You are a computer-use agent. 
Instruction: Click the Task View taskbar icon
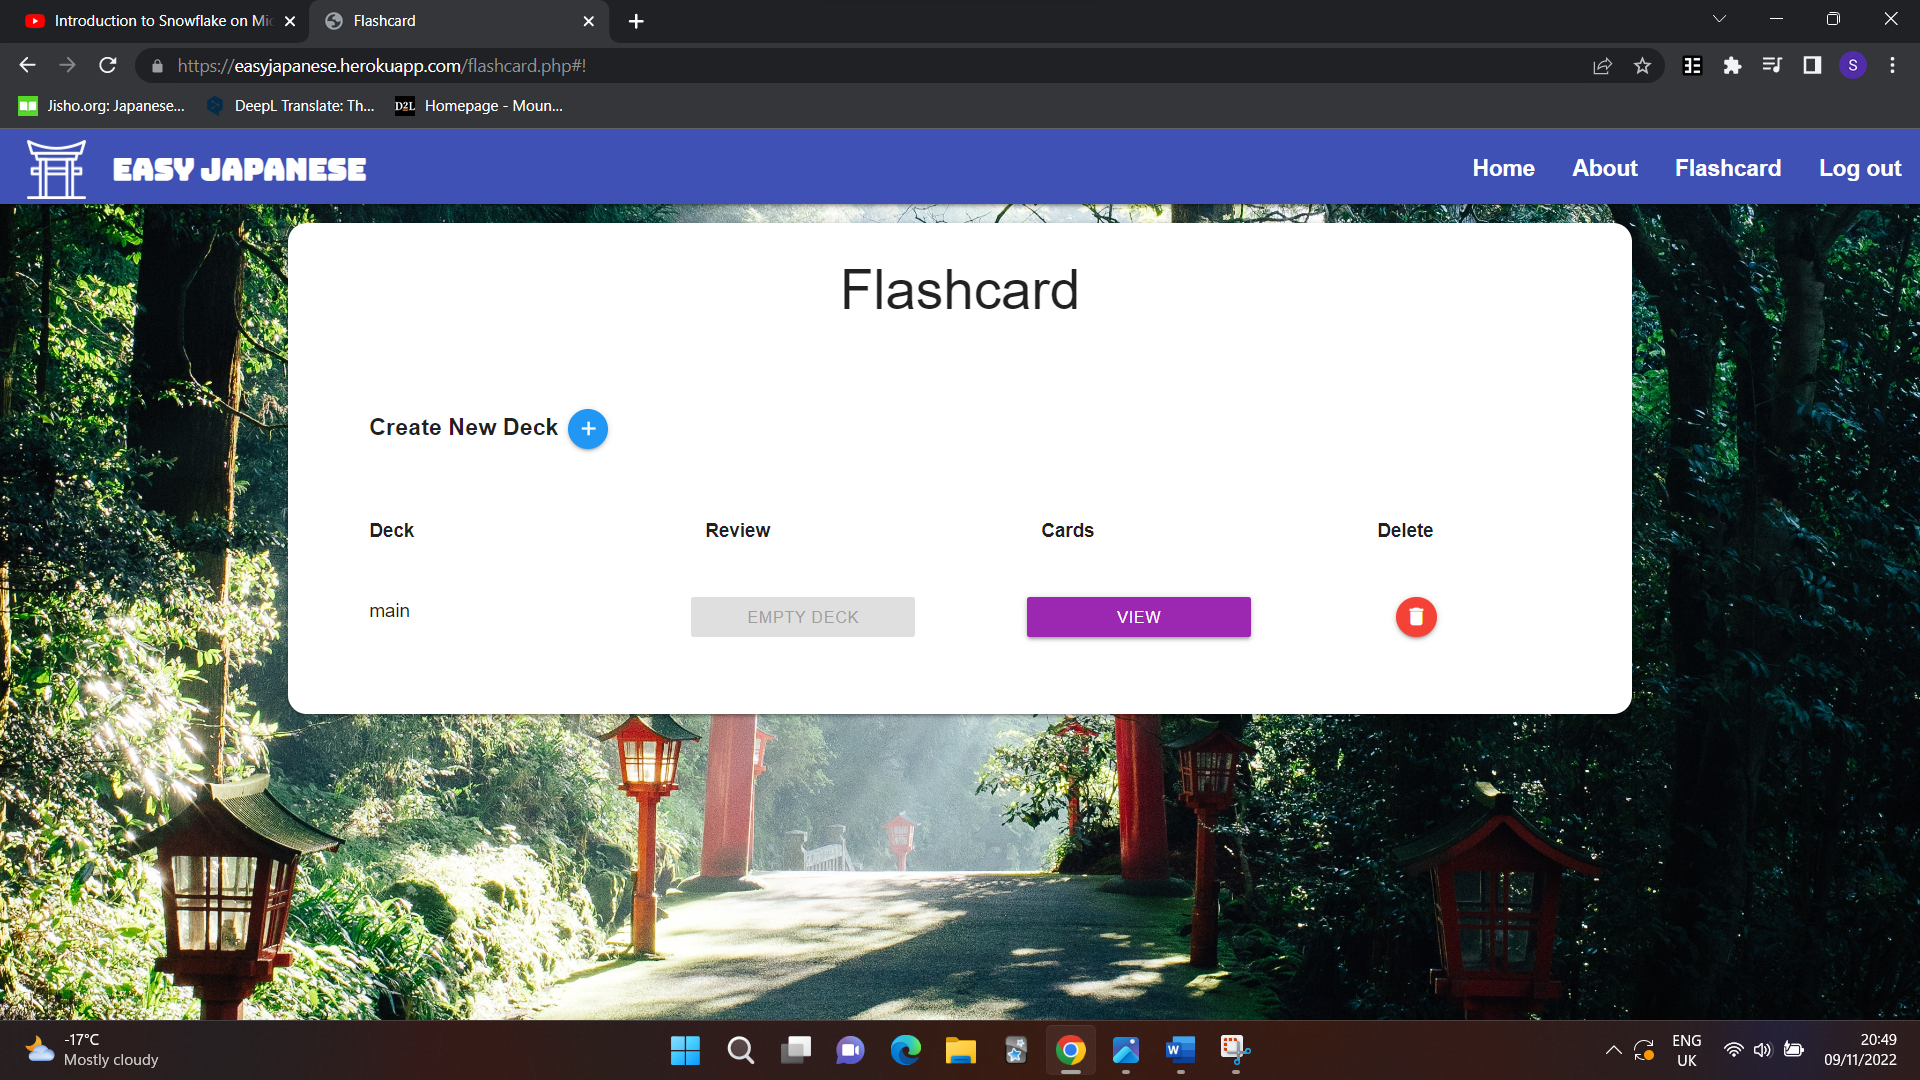(x=796, y=1050)
